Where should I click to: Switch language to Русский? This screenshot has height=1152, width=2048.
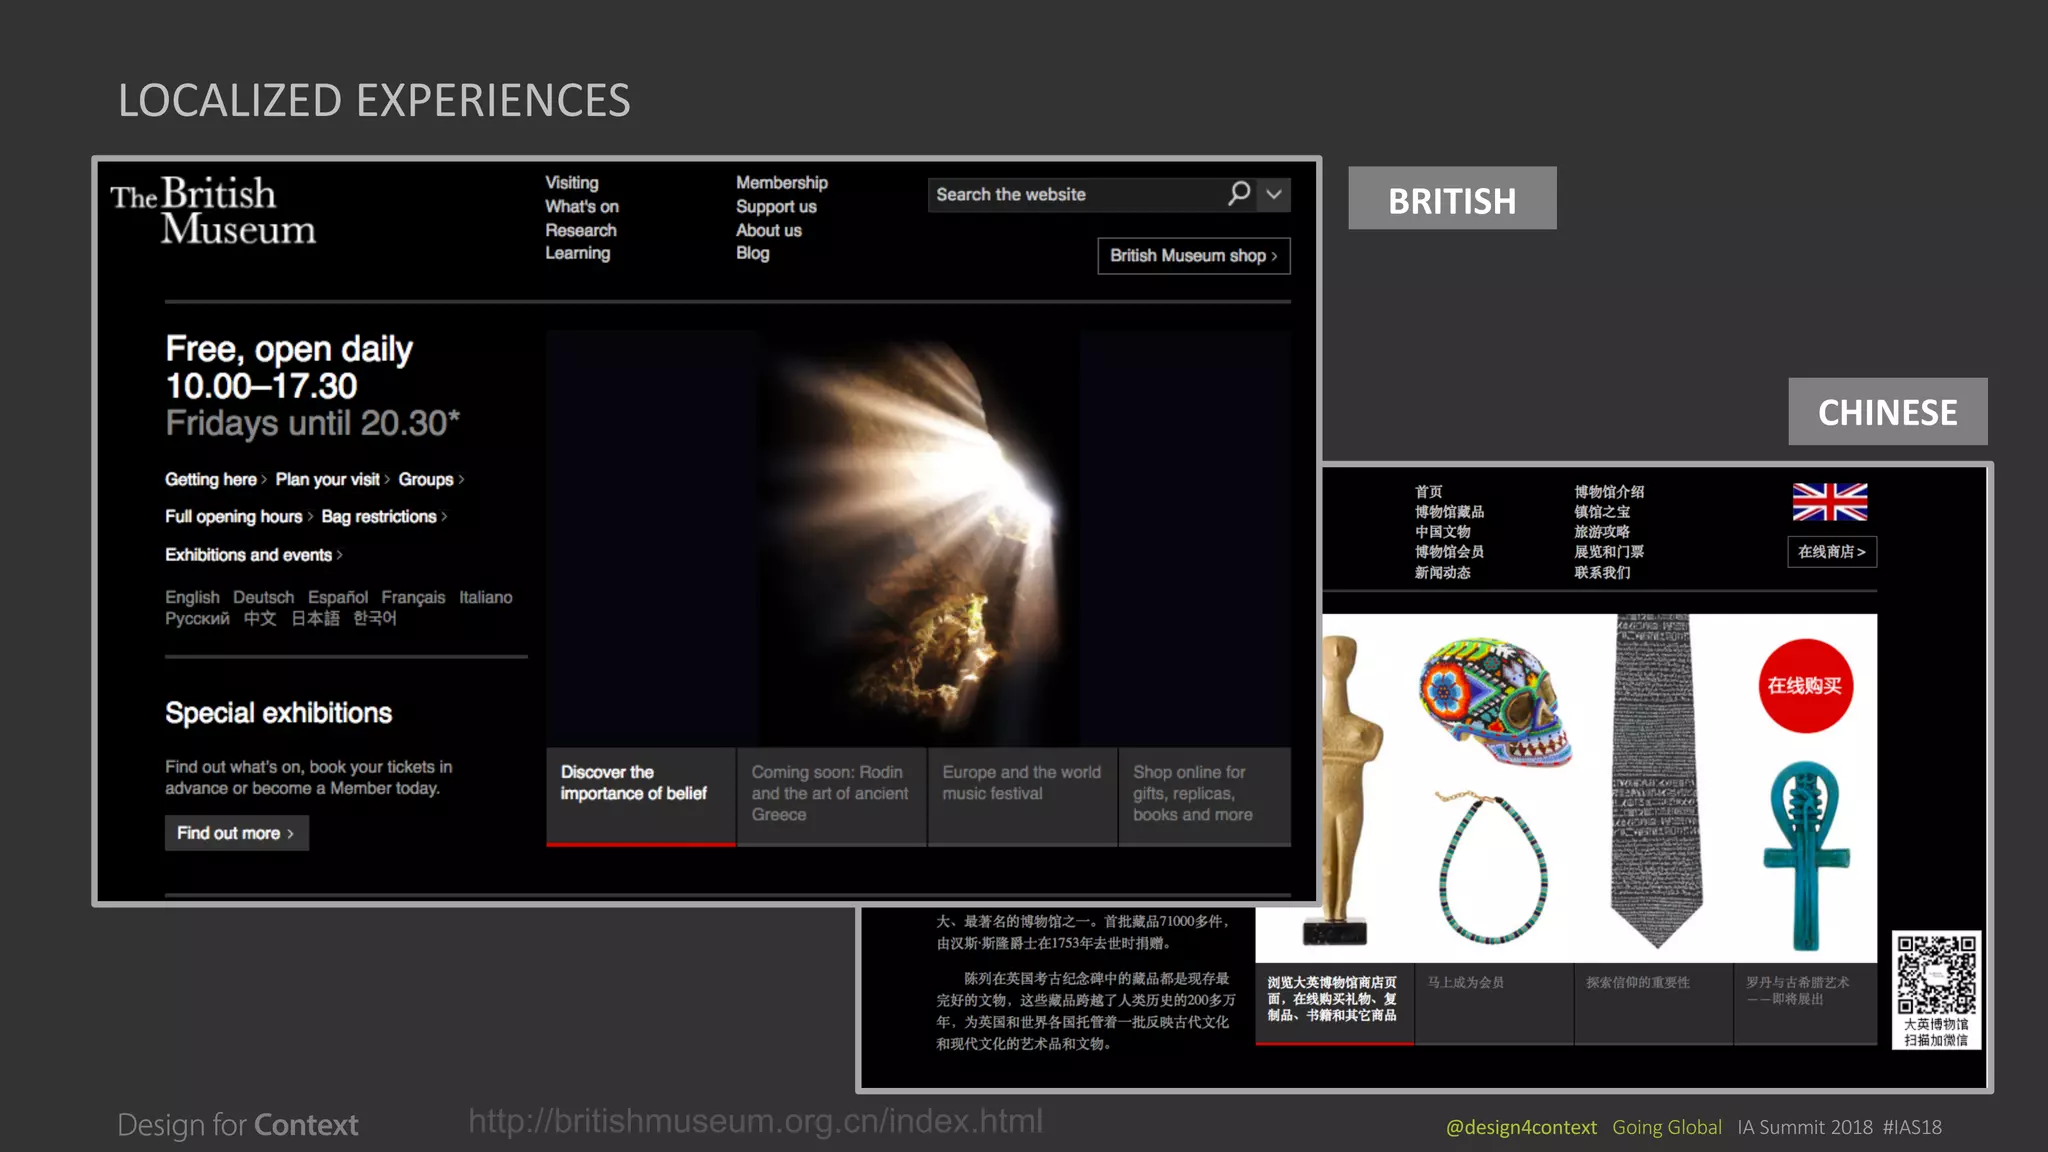(x=197, y=618)
